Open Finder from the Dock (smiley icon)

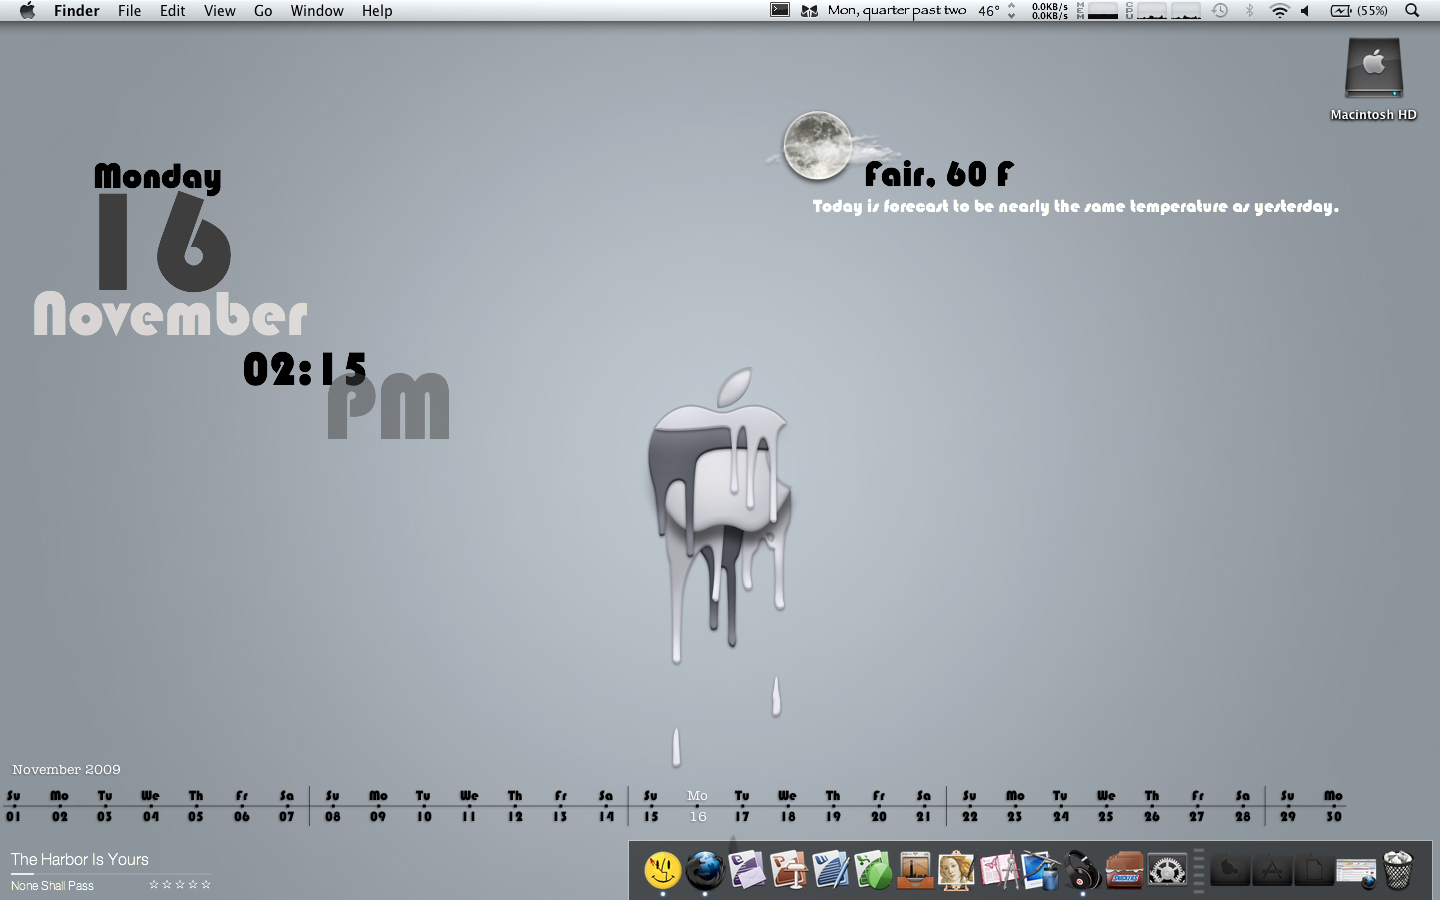(662, 870)
